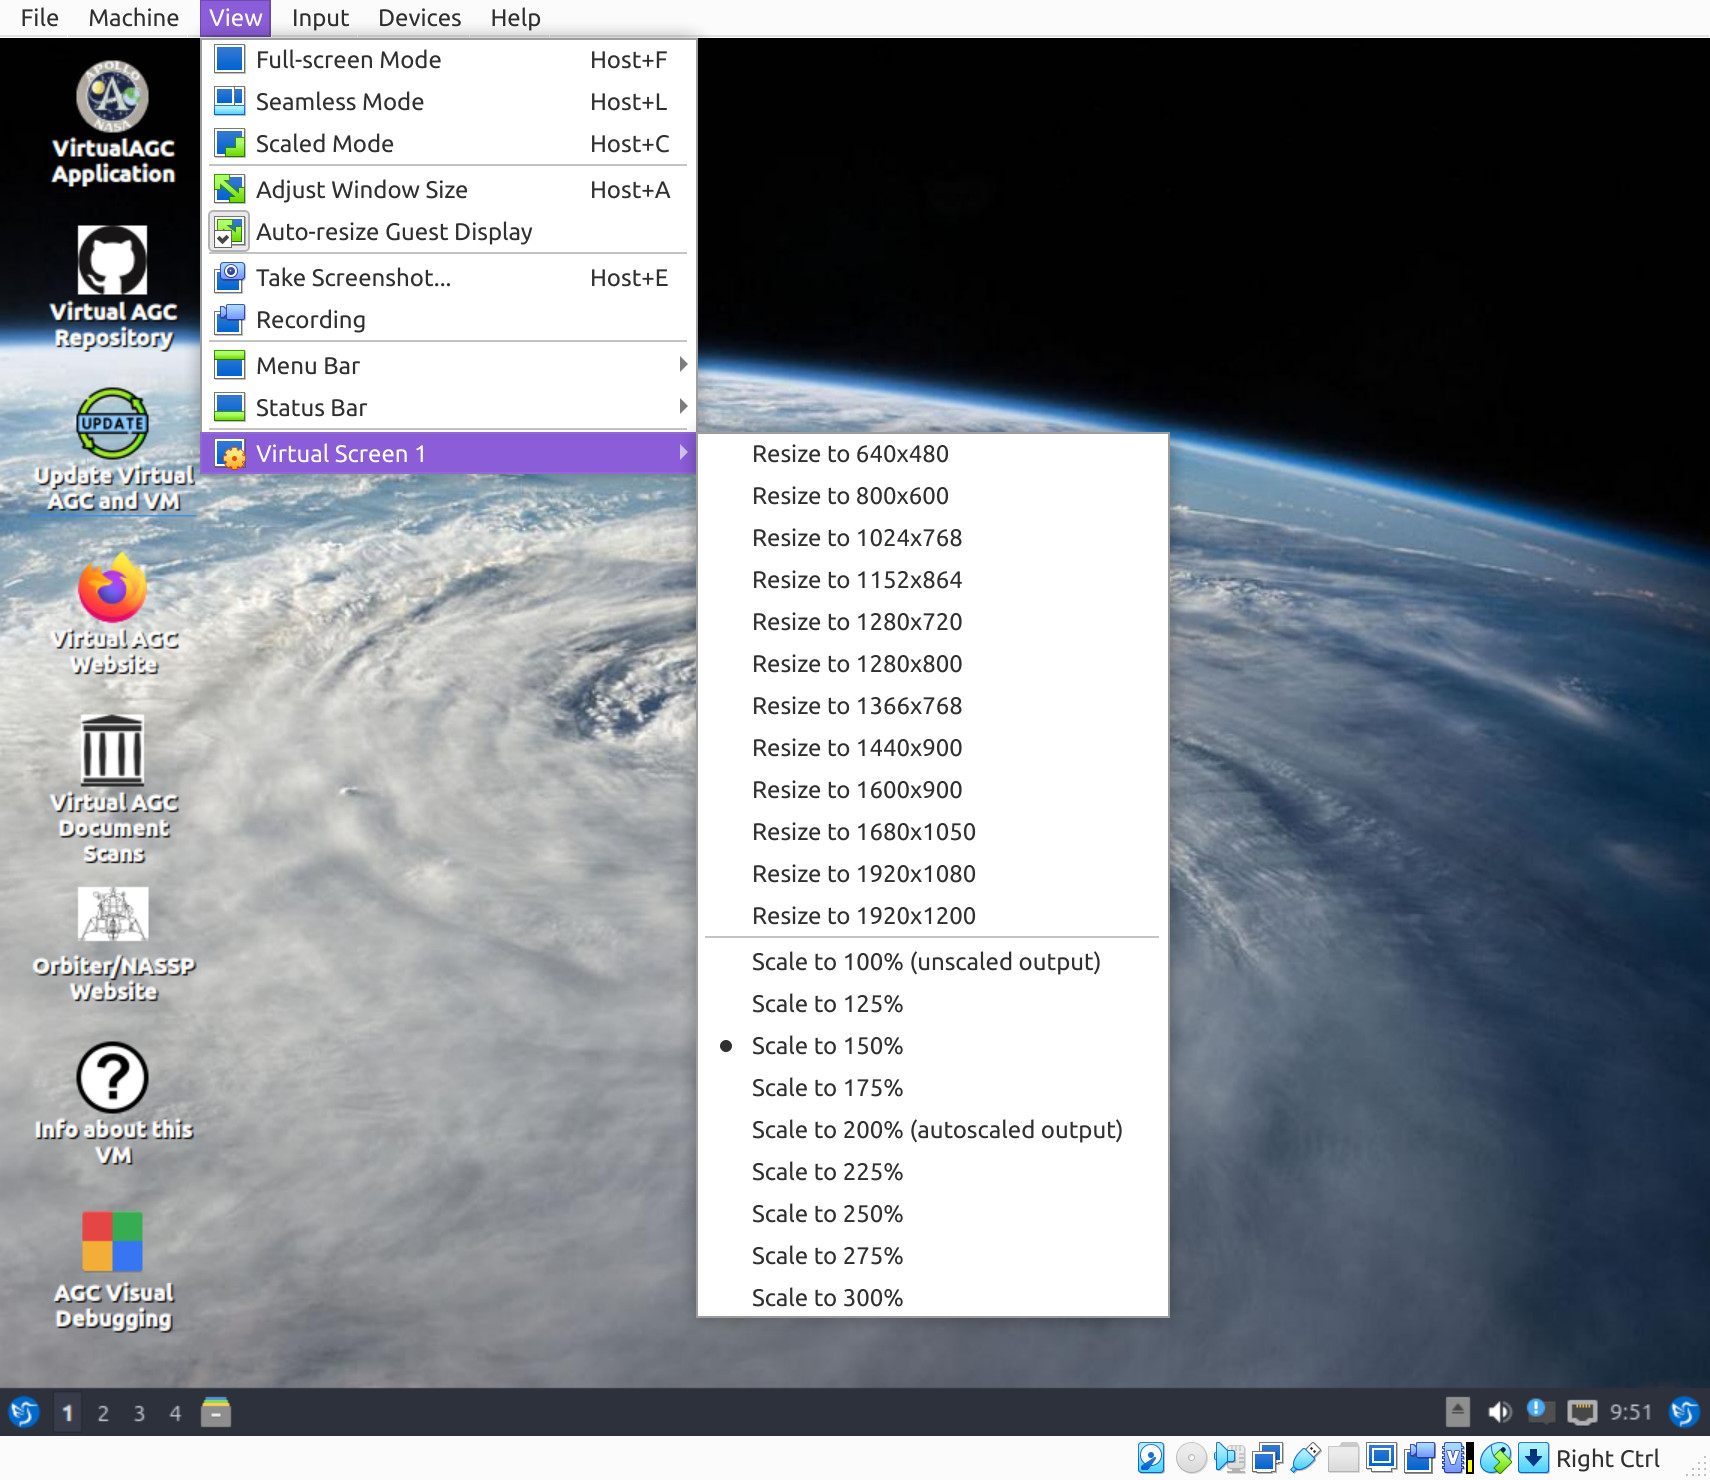Open the Input menu
The image size is (1710, 1480).
[320, 18]
